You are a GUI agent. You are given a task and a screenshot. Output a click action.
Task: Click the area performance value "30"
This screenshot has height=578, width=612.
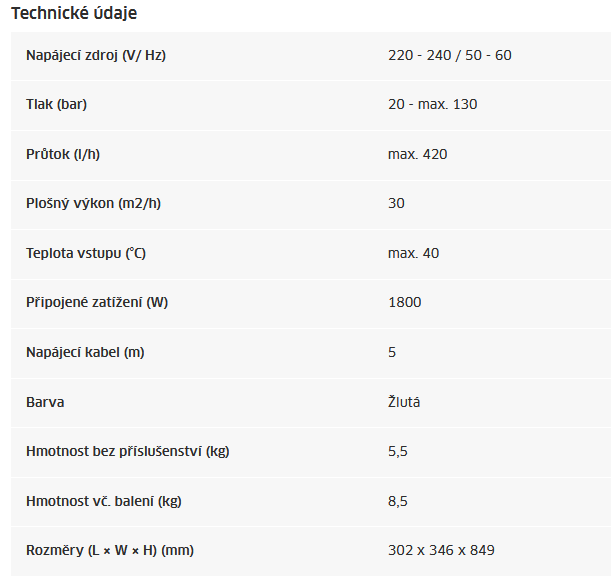tap(396, 203)
